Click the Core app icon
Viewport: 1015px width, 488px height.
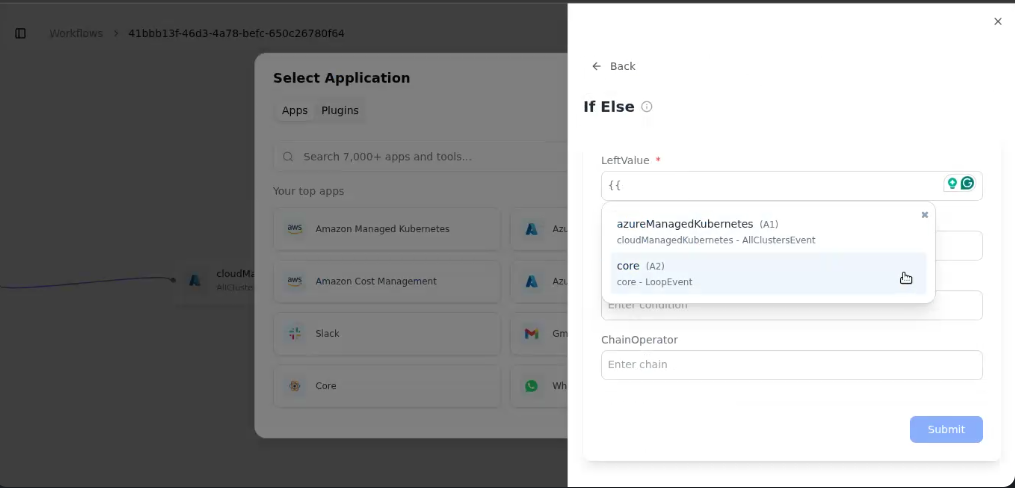coord(295,386)
